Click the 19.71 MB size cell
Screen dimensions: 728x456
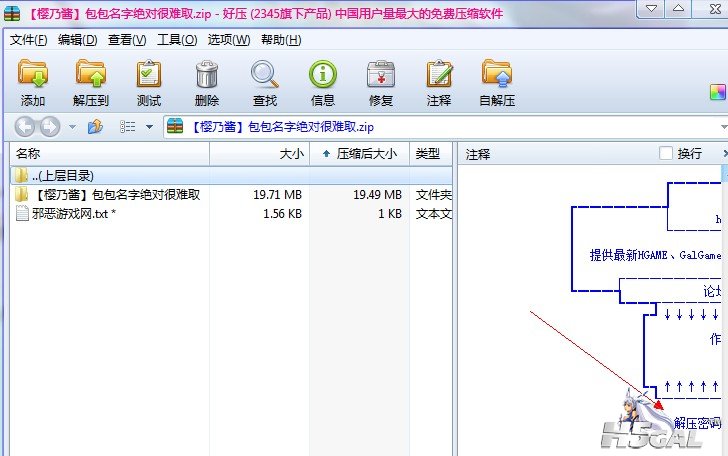tap(277, 194)
